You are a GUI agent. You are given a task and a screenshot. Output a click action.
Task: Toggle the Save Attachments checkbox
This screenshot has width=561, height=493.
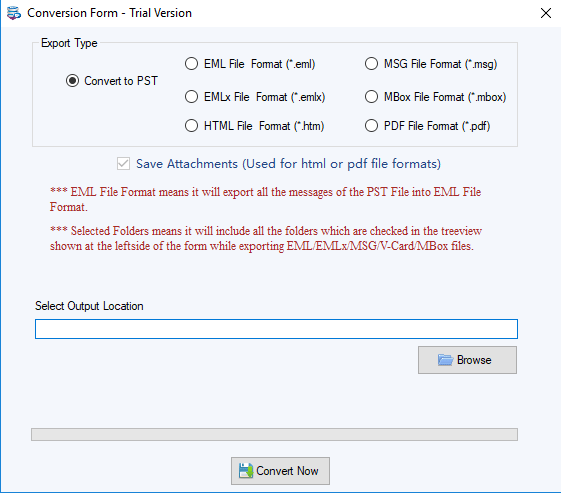point(123,164)
